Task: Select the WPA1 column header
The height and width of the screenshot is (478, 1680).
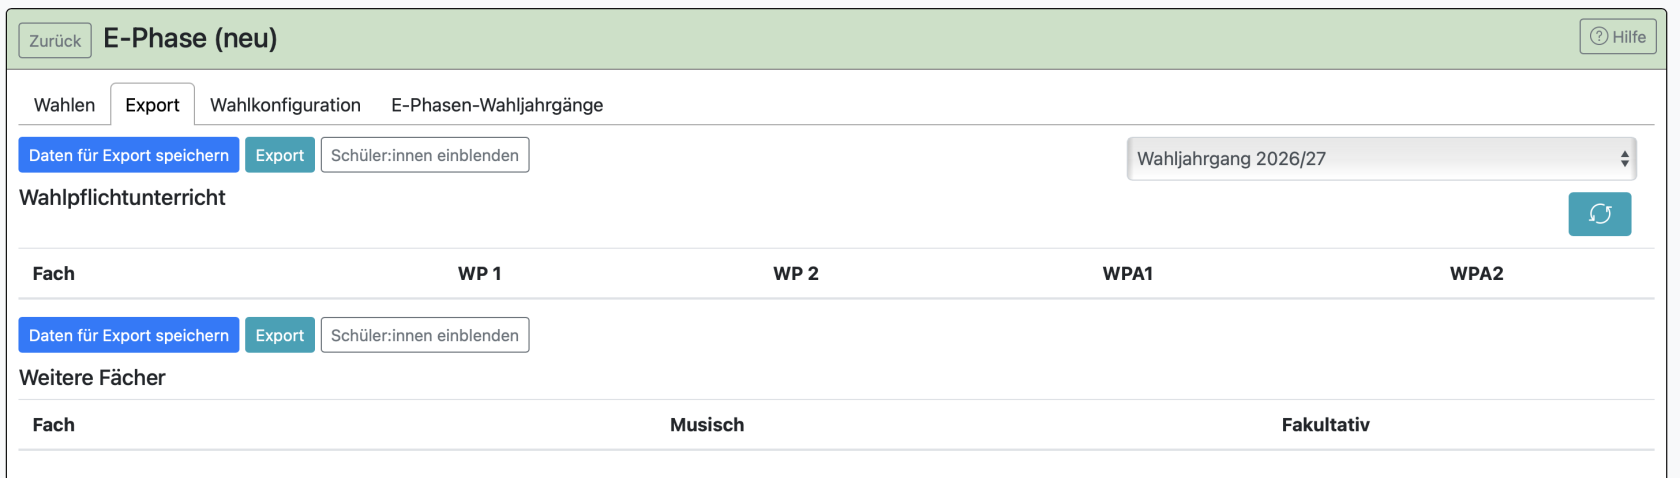Action: tap(1128, 274)
